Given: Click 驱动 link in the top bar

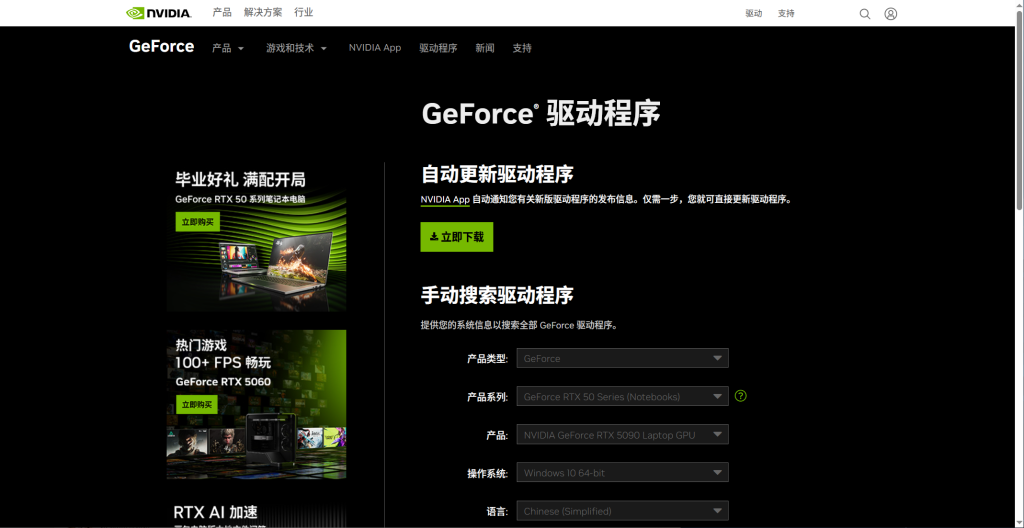Looking at the screenshot, I should (x=754, y=13).
